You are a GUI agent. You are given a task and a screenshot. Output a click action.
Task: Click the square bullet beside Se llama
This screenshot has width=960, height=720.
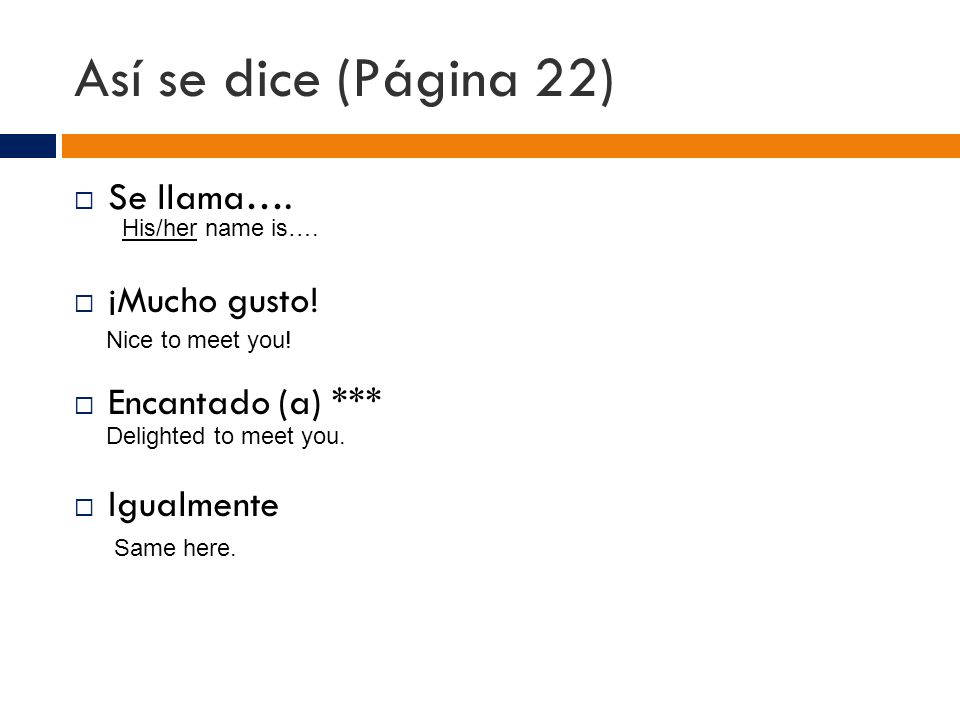84,201
